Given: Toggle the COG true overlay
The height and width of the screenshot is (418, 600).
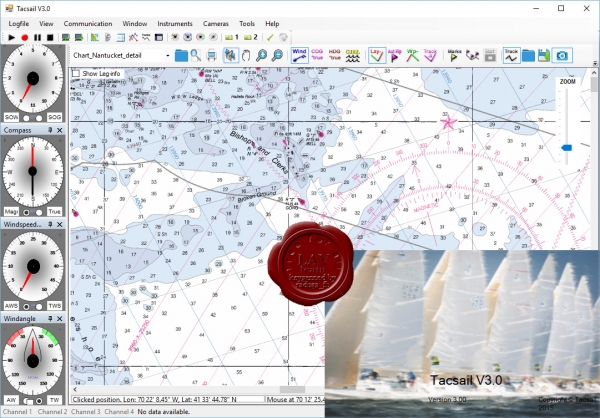Looking at the screenshot, I should [317, 55].
